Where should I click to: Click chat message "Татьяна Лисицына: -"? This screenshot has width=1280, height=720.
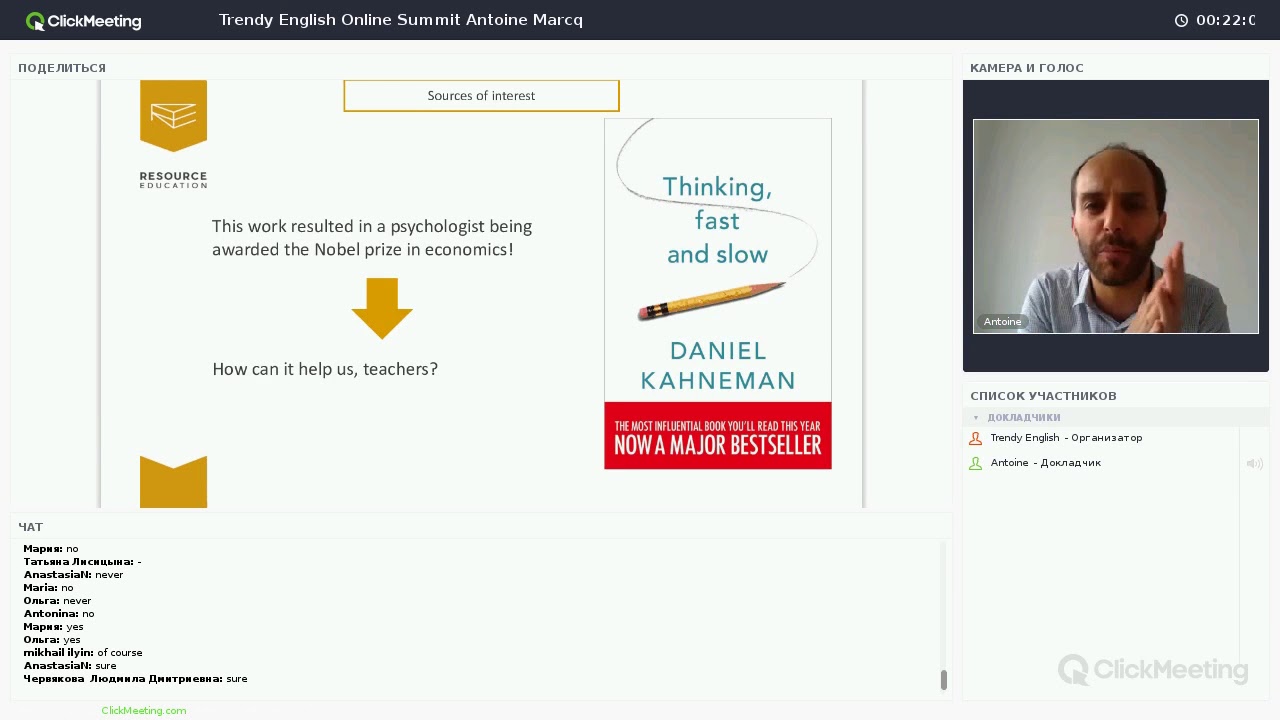82,562
